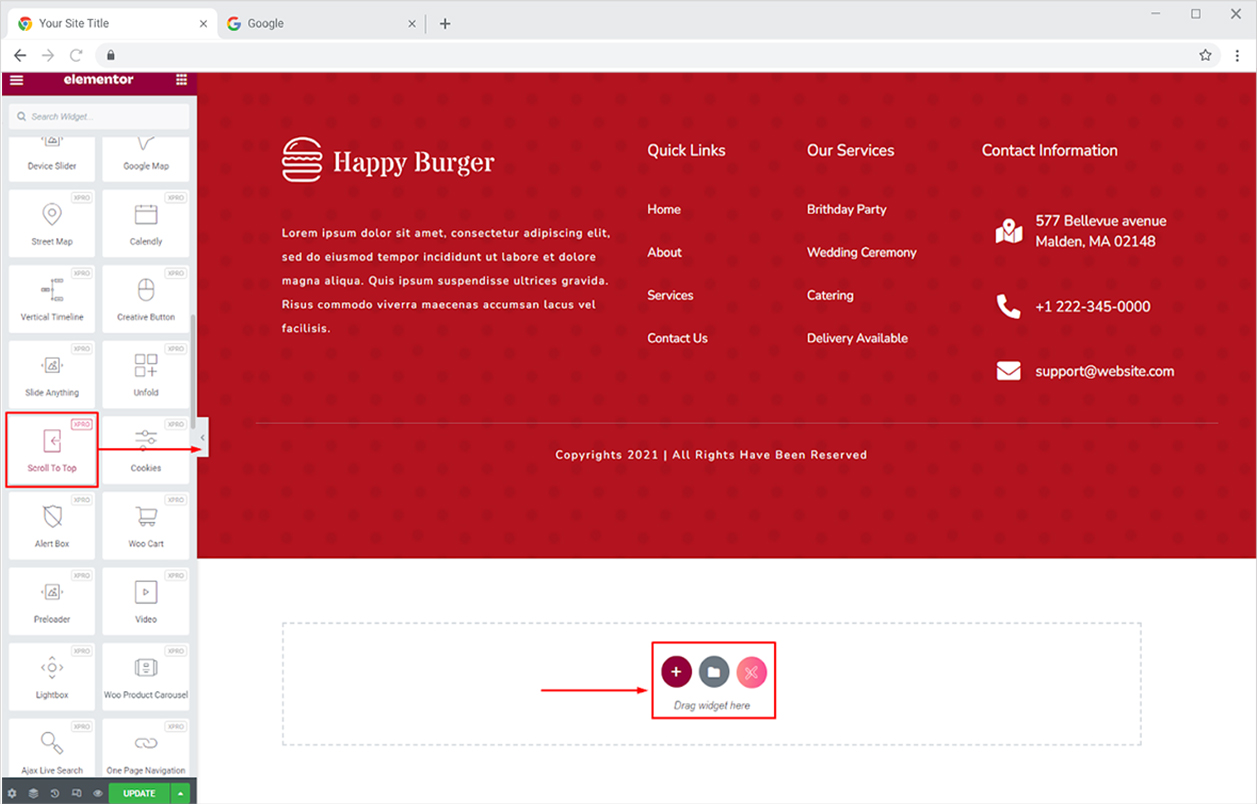Click the plus Add New Section button

pos(676,672)
